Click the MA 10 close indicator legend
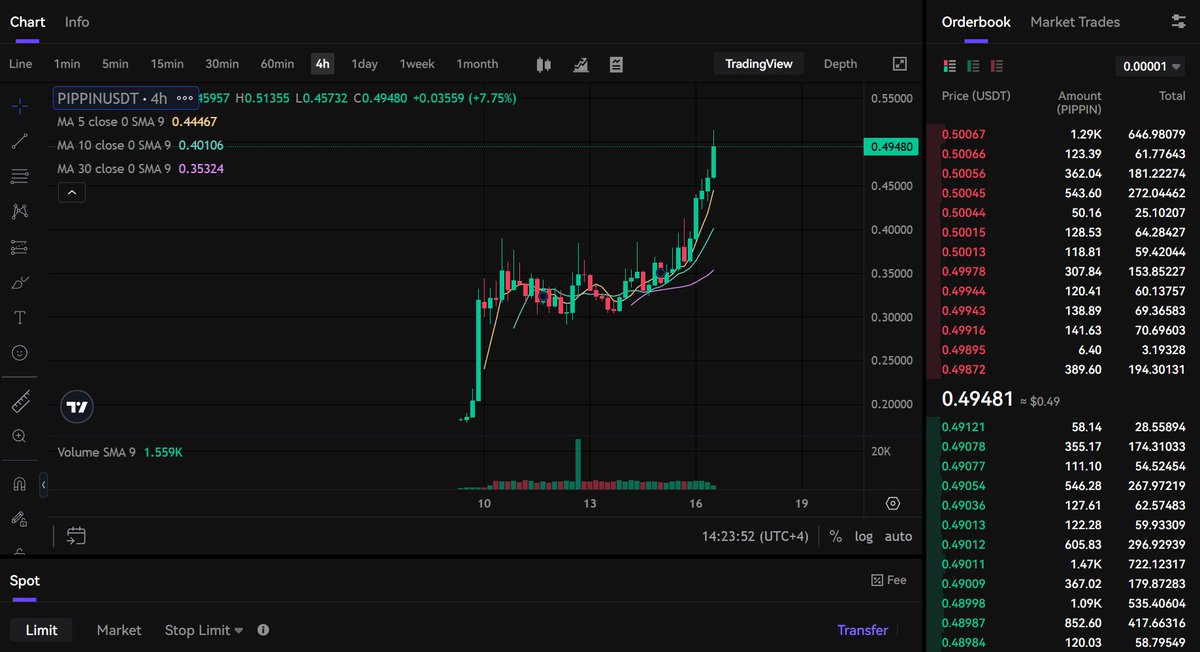This screenshot has width=1200, height=652. click(140, 145)
